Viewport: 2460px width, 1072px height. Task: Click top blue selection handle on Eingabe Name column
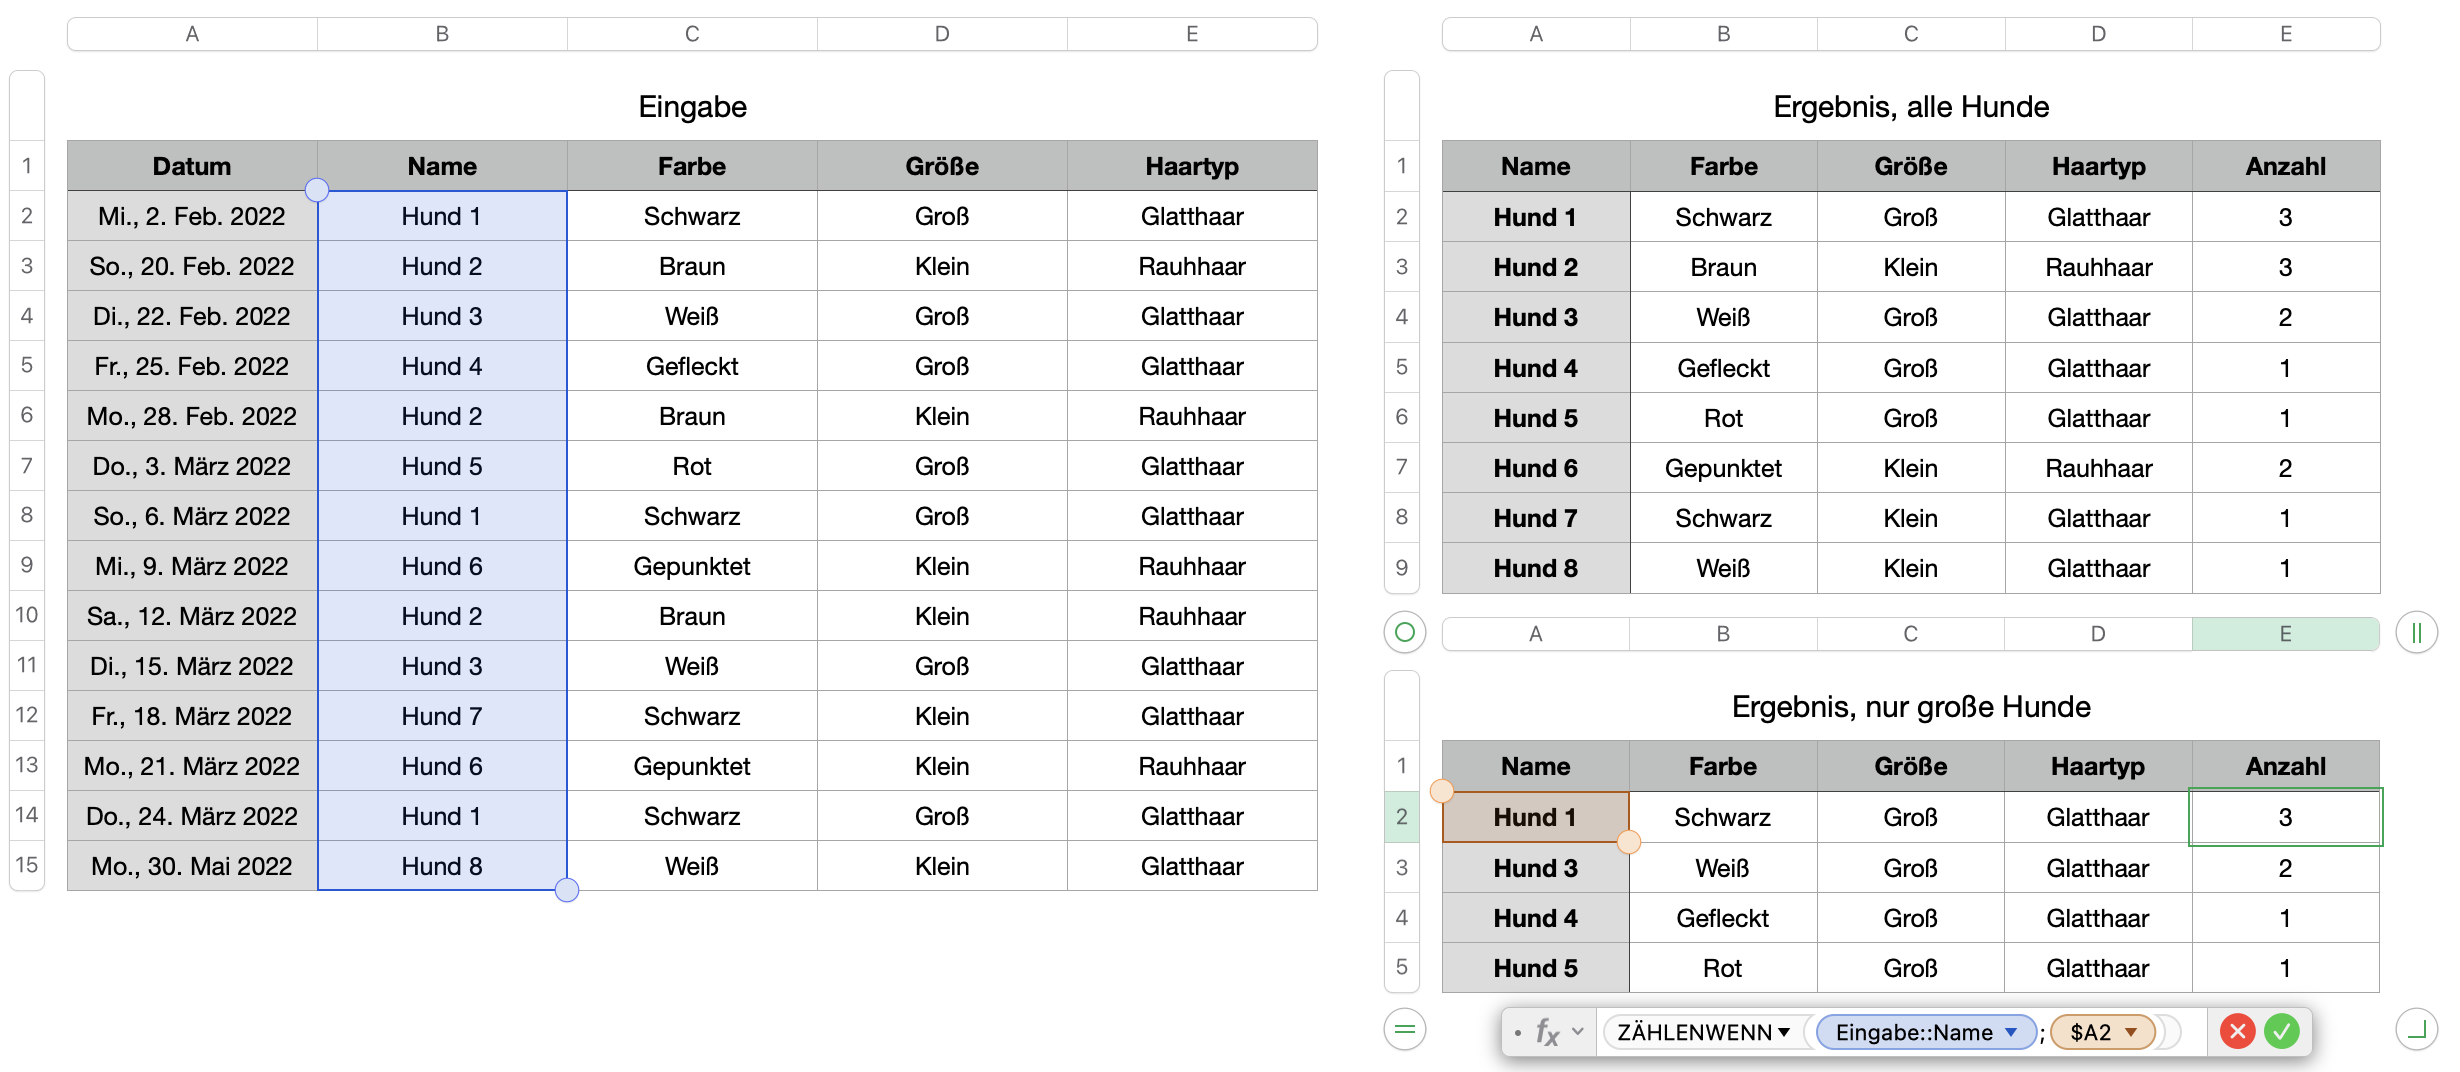(317, 190)
